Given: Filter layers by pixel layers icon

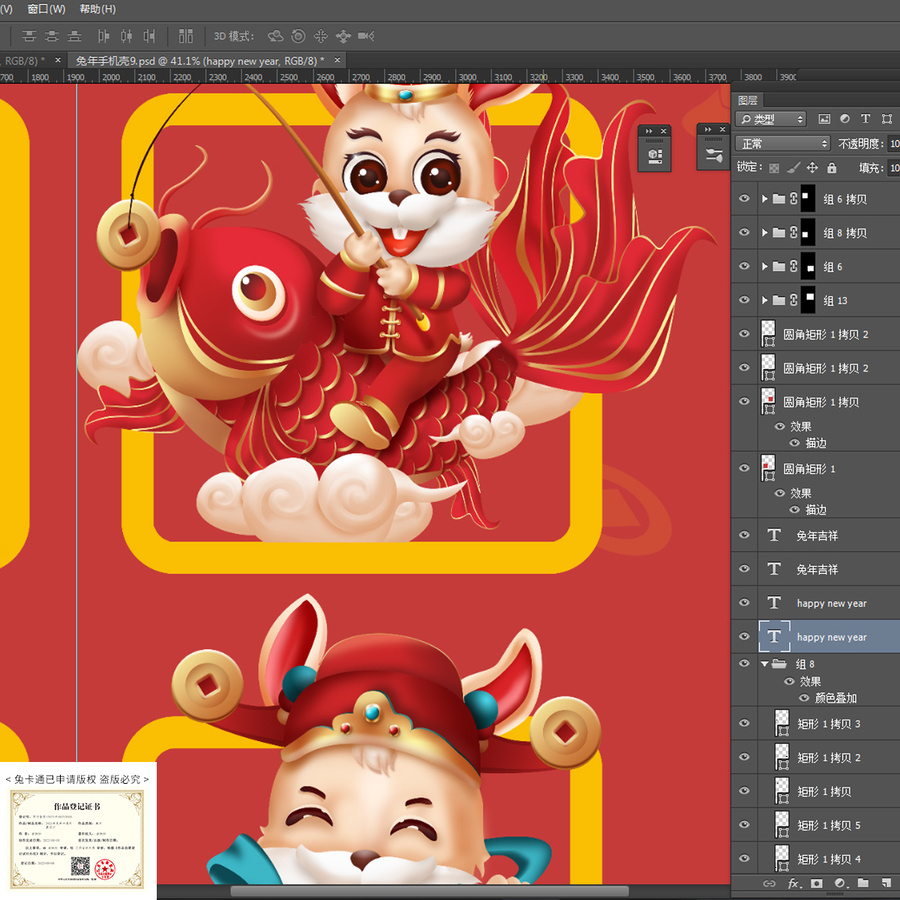Looking at the screenshot, I should coord(824,119).
